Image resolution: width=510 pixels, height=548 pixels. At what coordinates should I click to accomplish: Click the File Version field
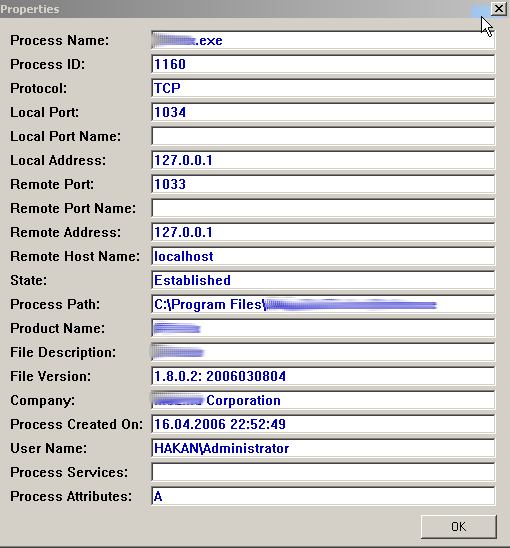(x=323, y=376)
